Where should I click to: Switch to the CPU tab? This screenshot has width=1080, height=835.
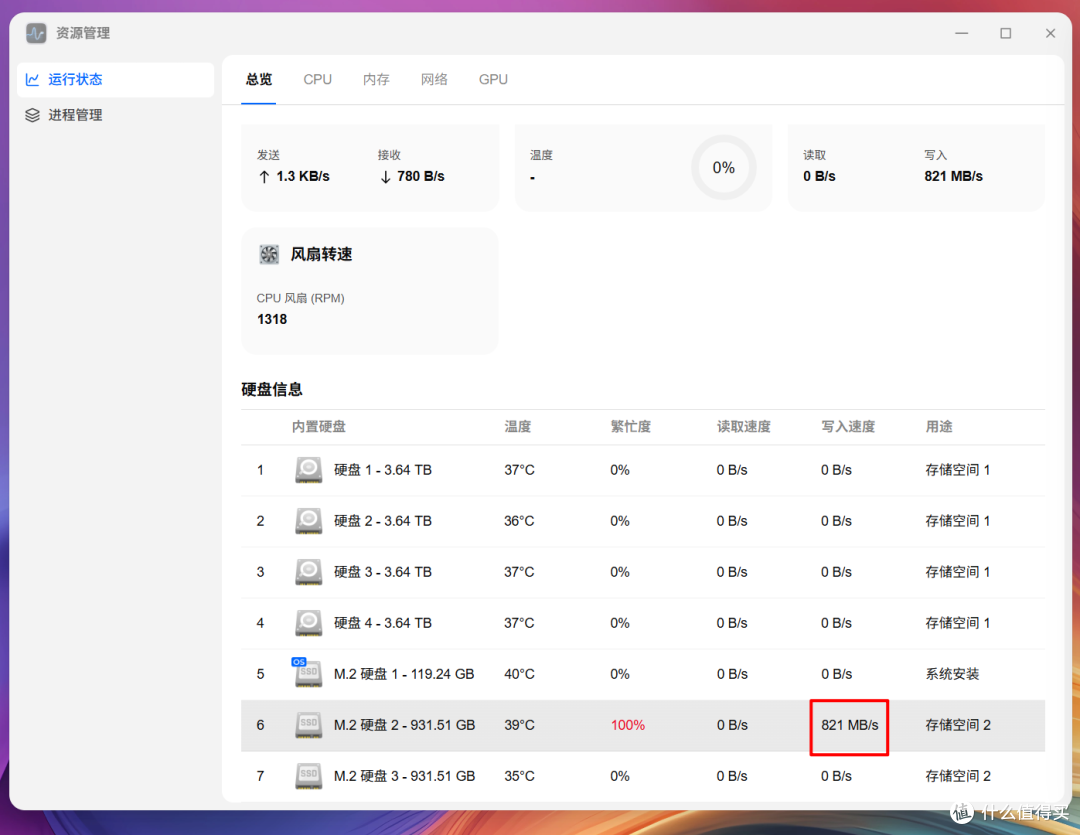[318, 79]
